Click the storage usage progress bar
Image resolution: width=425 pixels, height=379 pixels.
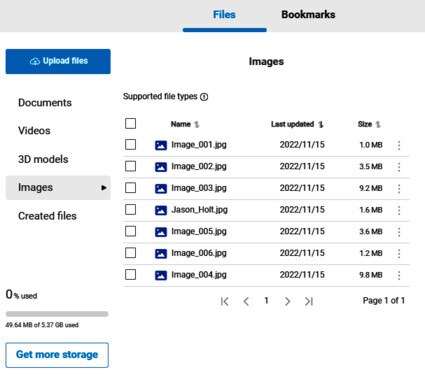[x=57, y=314]
